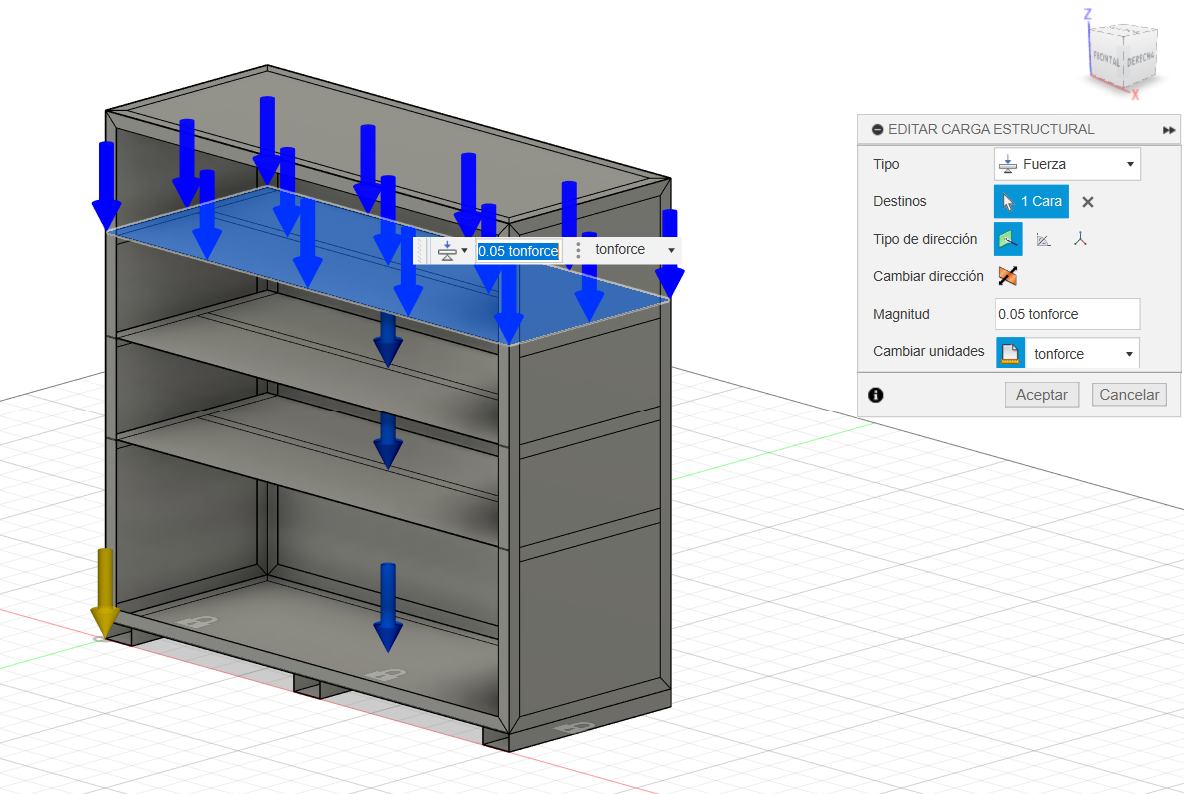The image size is (1184, 794).
Task: Click the Cancelar button
Action: [1129, 395]
